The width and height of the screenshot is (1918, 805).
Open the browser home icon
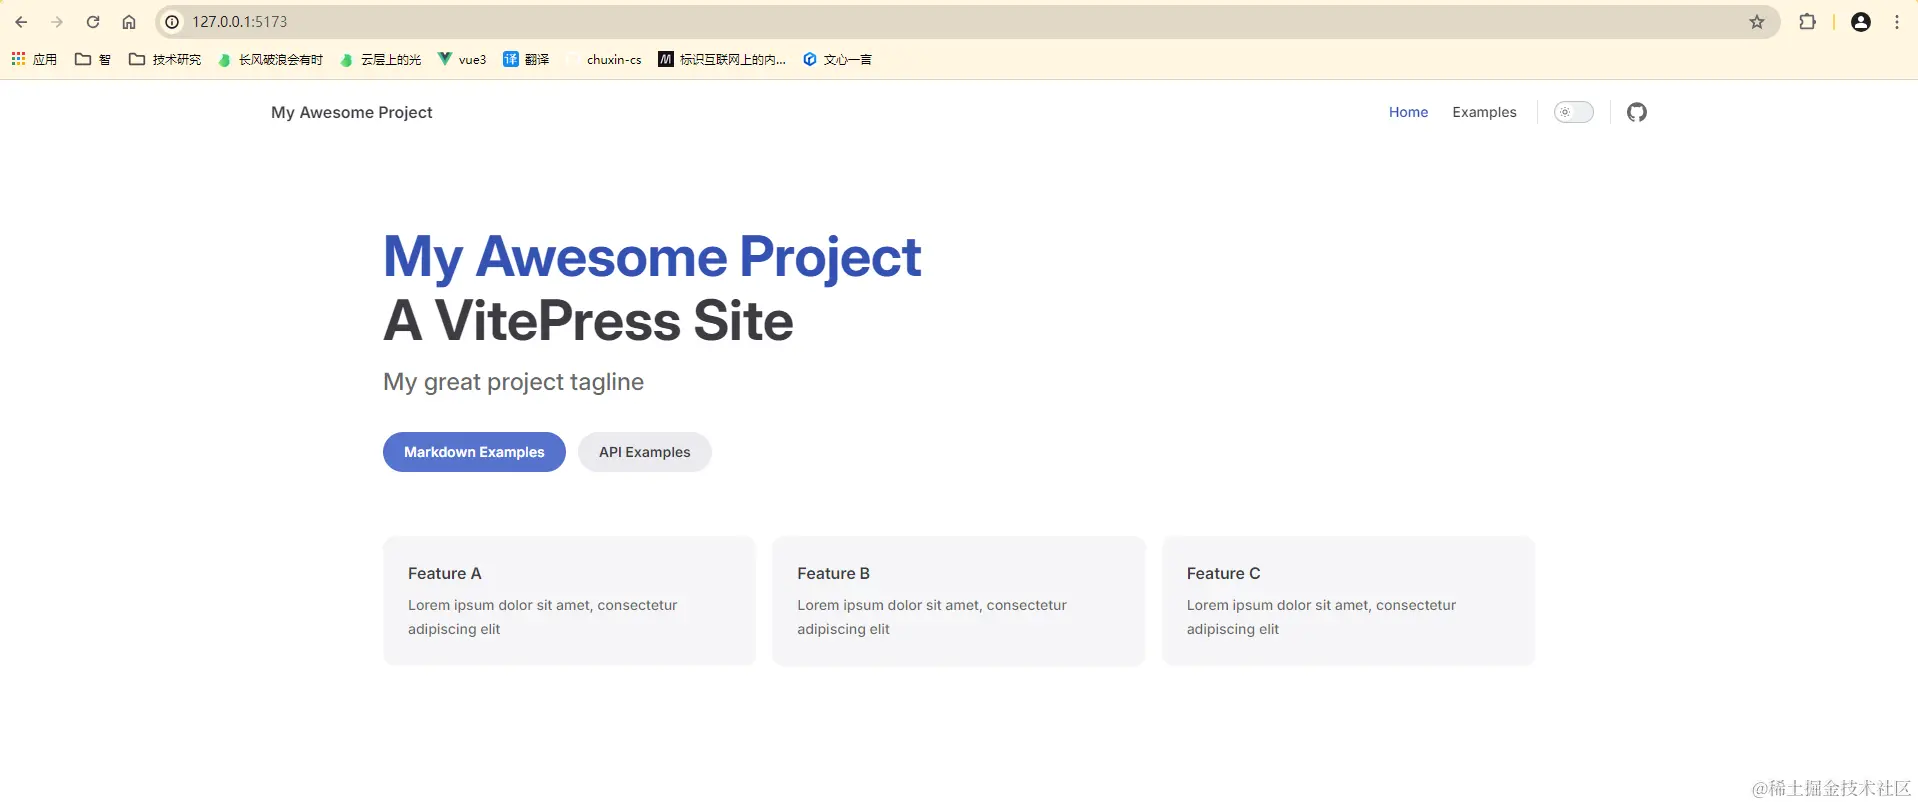129,22
